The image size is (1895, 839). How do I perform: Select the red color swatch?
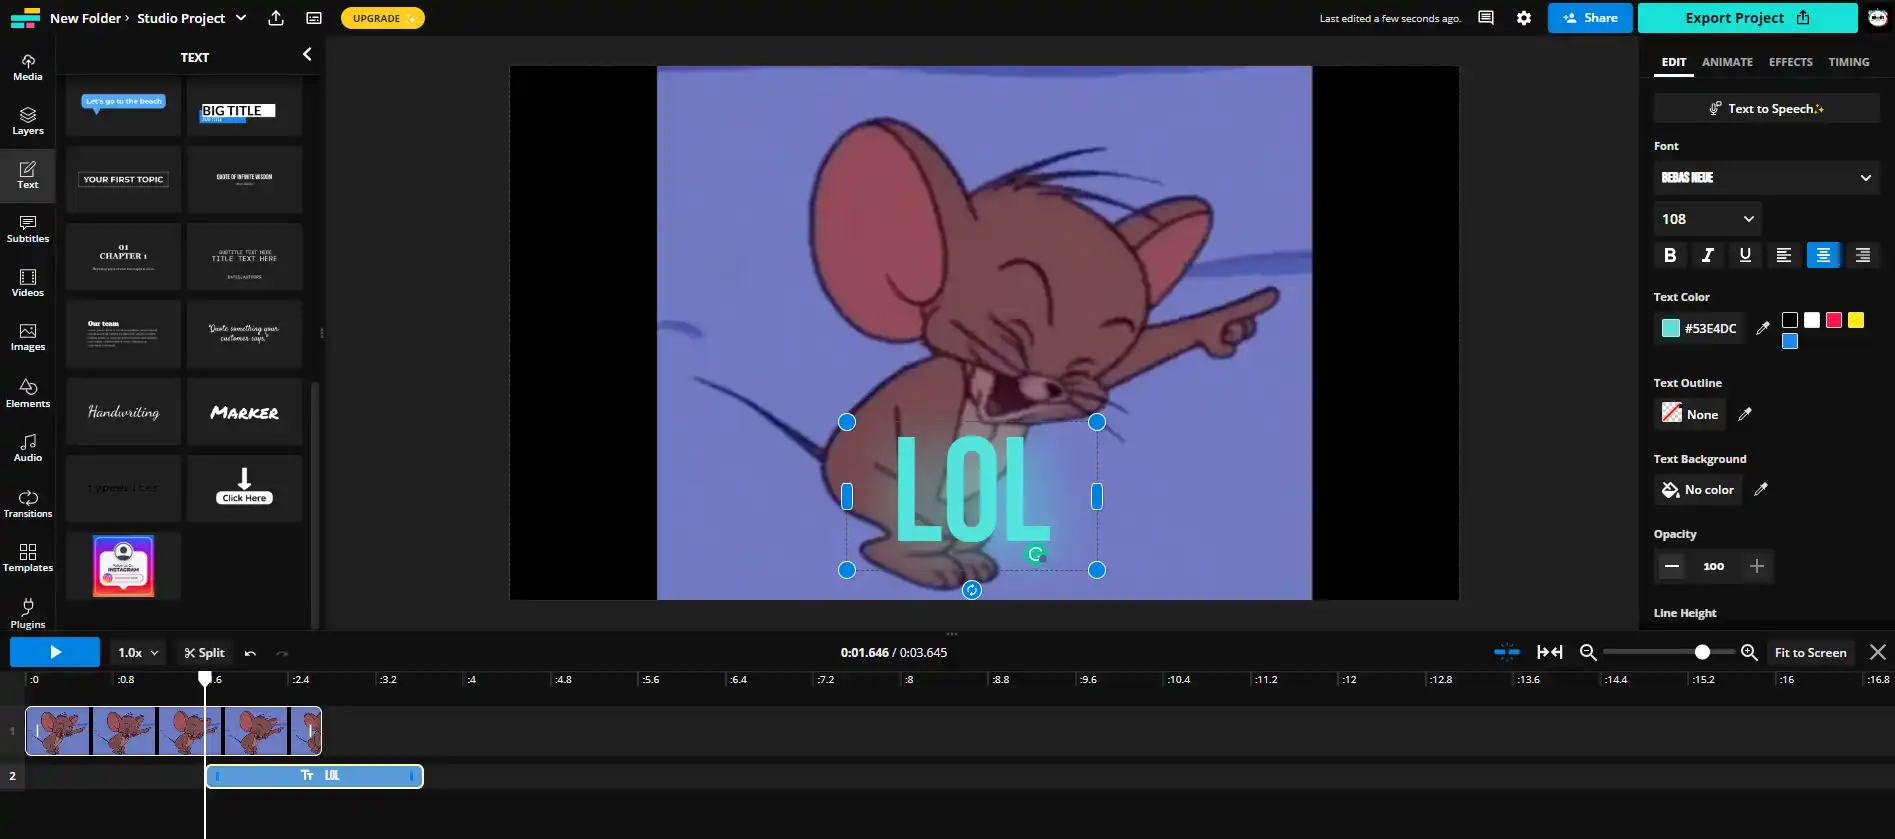click(1834, 320)
